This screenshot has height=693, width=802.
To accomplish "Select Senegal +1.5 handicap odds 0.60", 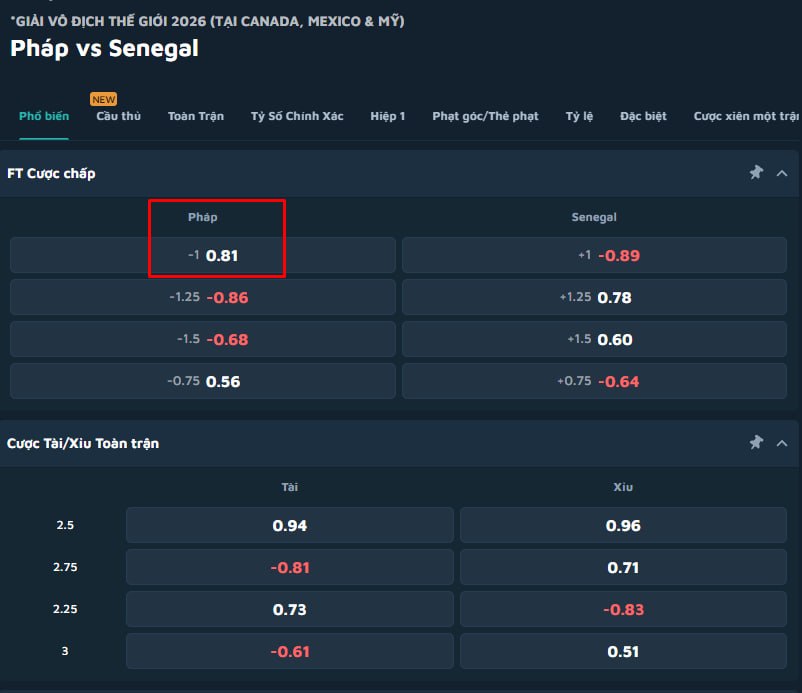I will (594, 339).
